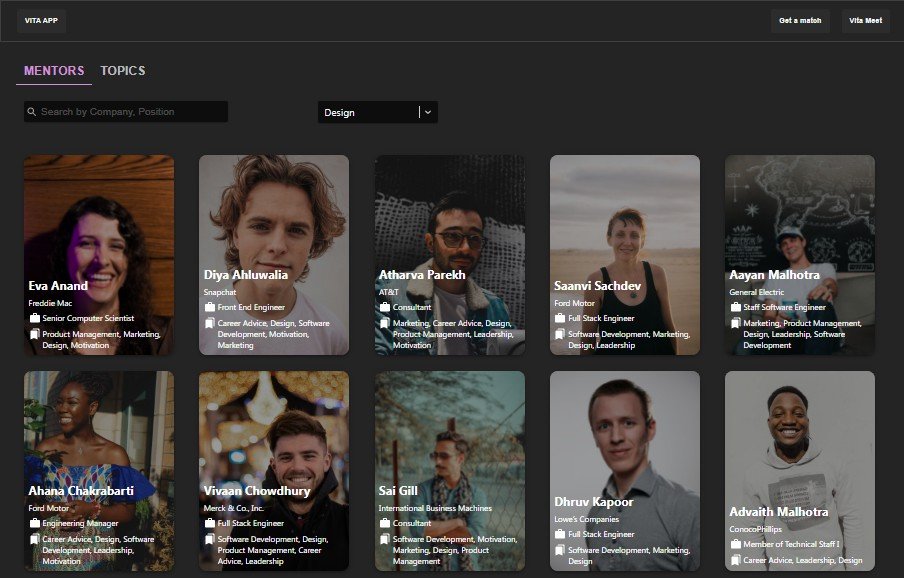
Task: Click the search by Company, Position field
Action: point(125,111)
